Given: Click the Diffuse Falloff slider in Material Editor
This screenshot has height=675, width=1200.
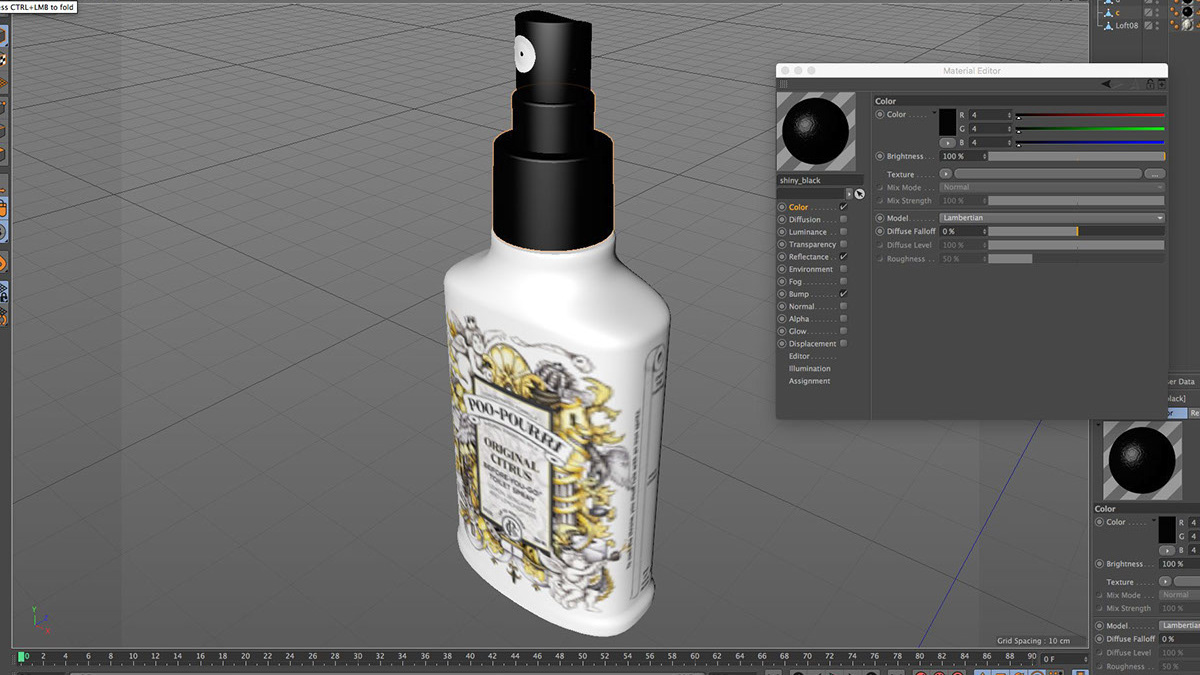Looking at the screenshot, I should pos(1077,231).
